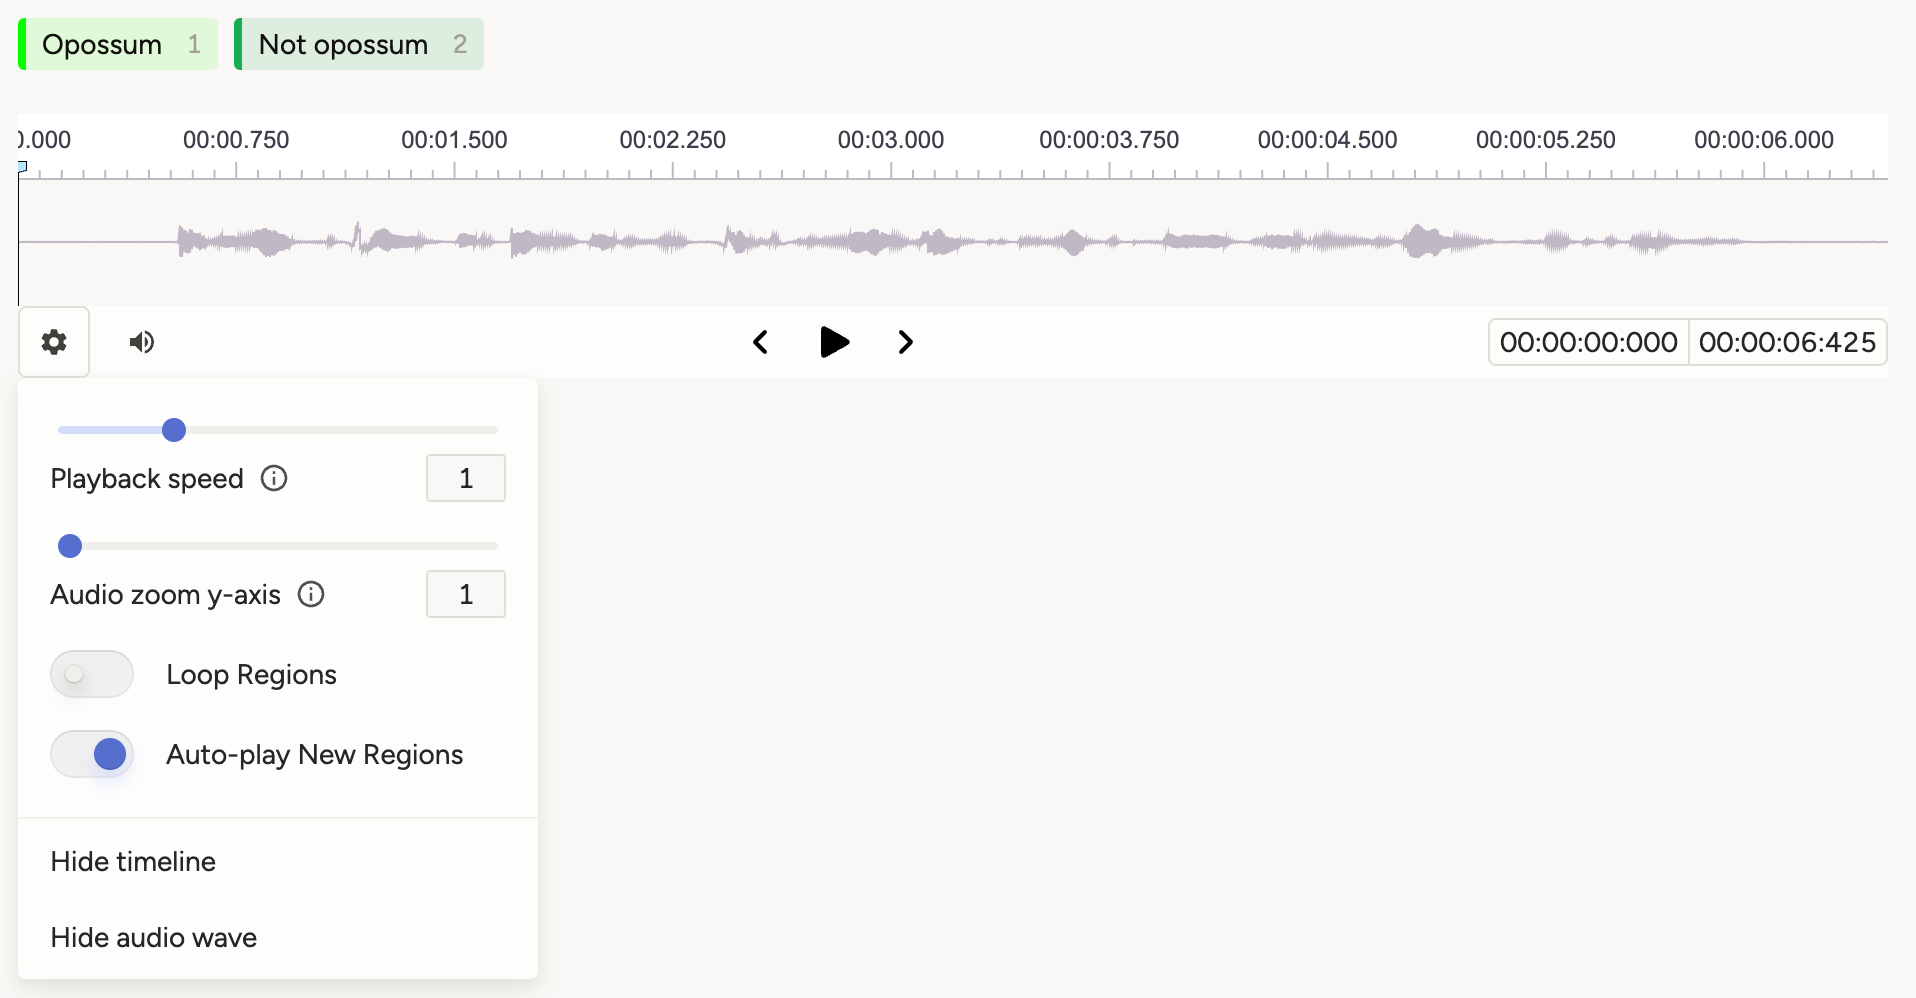Click the 00:03.000 mark on the timeline
This screenshot has height=998, width=1916.
tap(890, 140)
